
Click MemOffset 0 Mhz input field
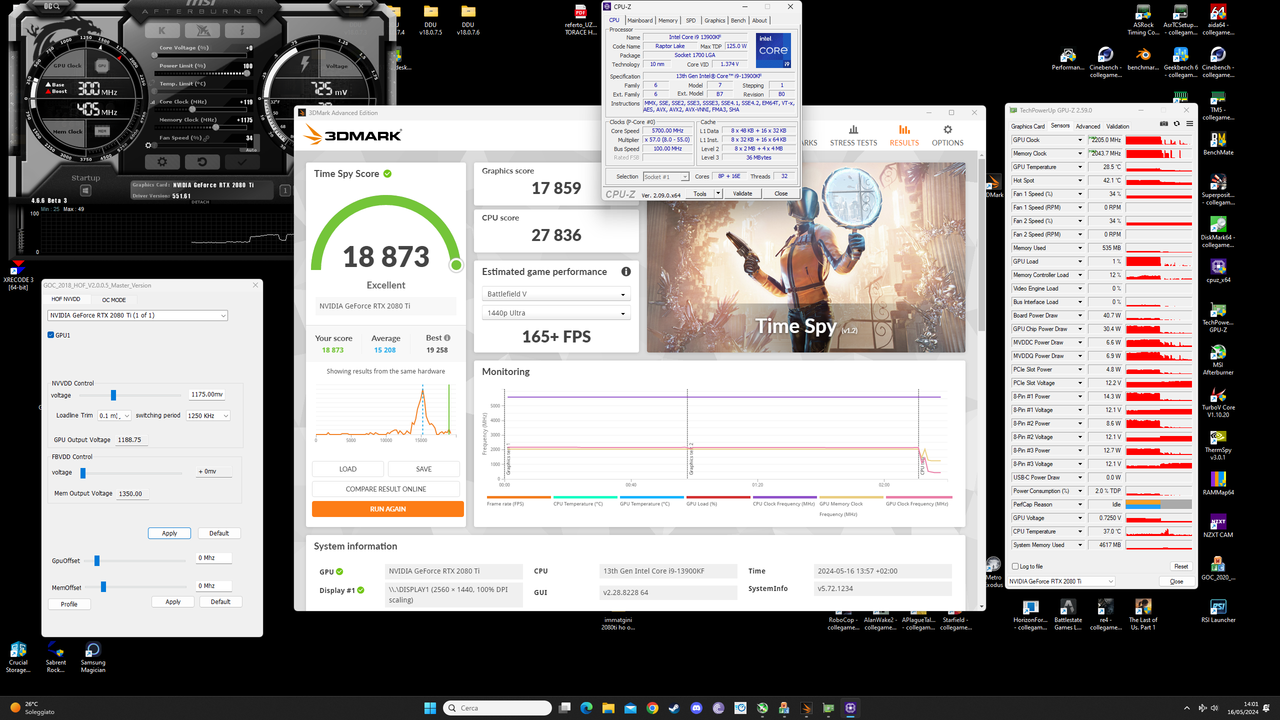pyautogui.click(x=214, y=586)
